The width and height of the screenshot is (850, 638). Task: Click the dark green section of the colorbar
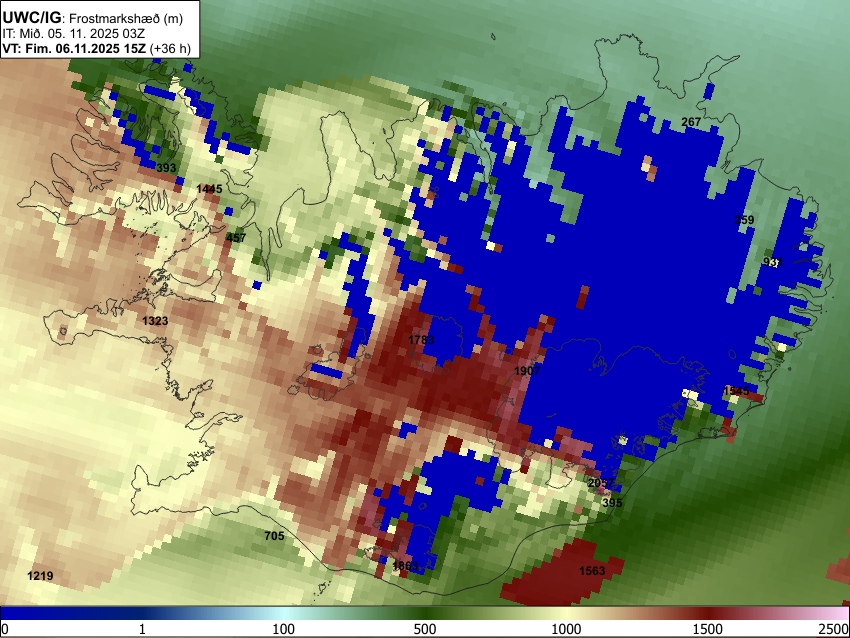click(x=425, y=613)
